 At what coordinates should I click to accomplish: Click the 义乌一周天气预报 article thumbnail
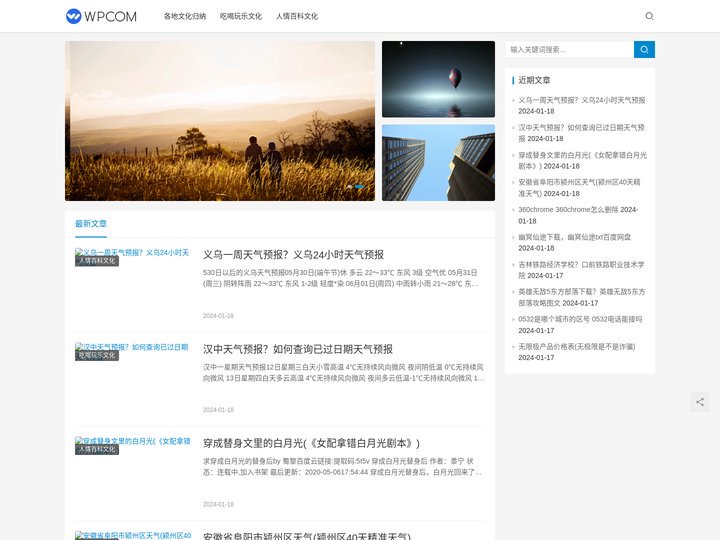click(132, 253)
